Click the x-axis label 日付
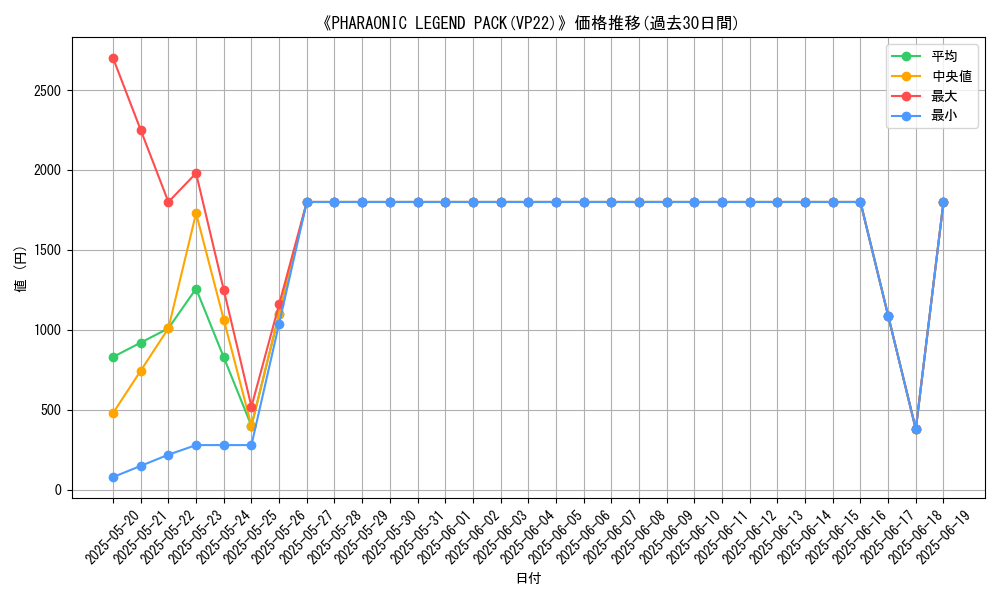1000x600 pixels. coord(528,578)
